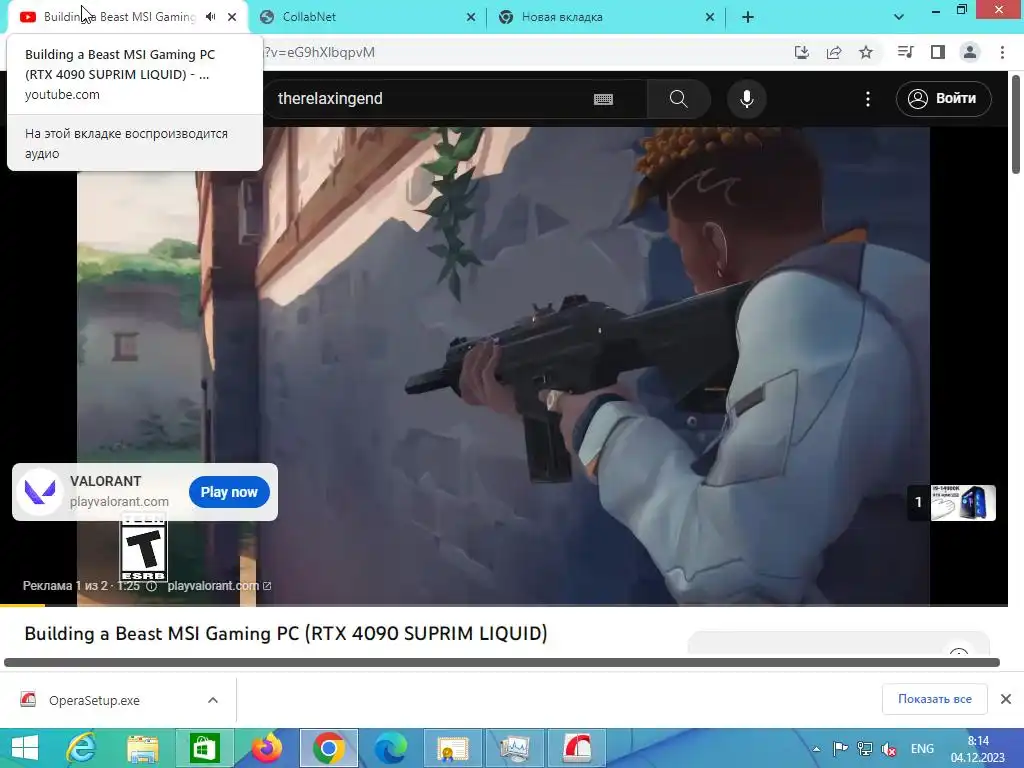Viewport: 1024px width, 768px height.
Task: Share this page from address bar
Action: (x=834, y=52)
